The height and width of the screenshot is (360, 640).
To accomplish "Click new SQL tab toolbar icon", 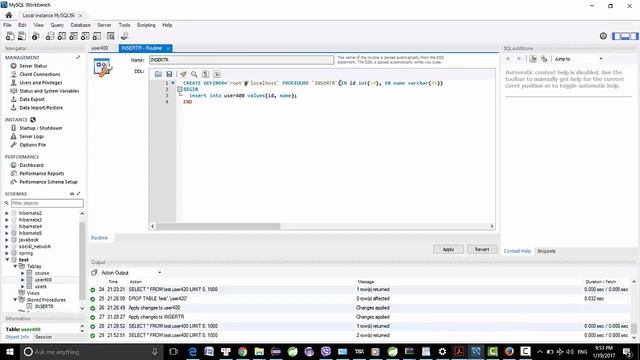I will pyautogui.click(x=10, y=36).
